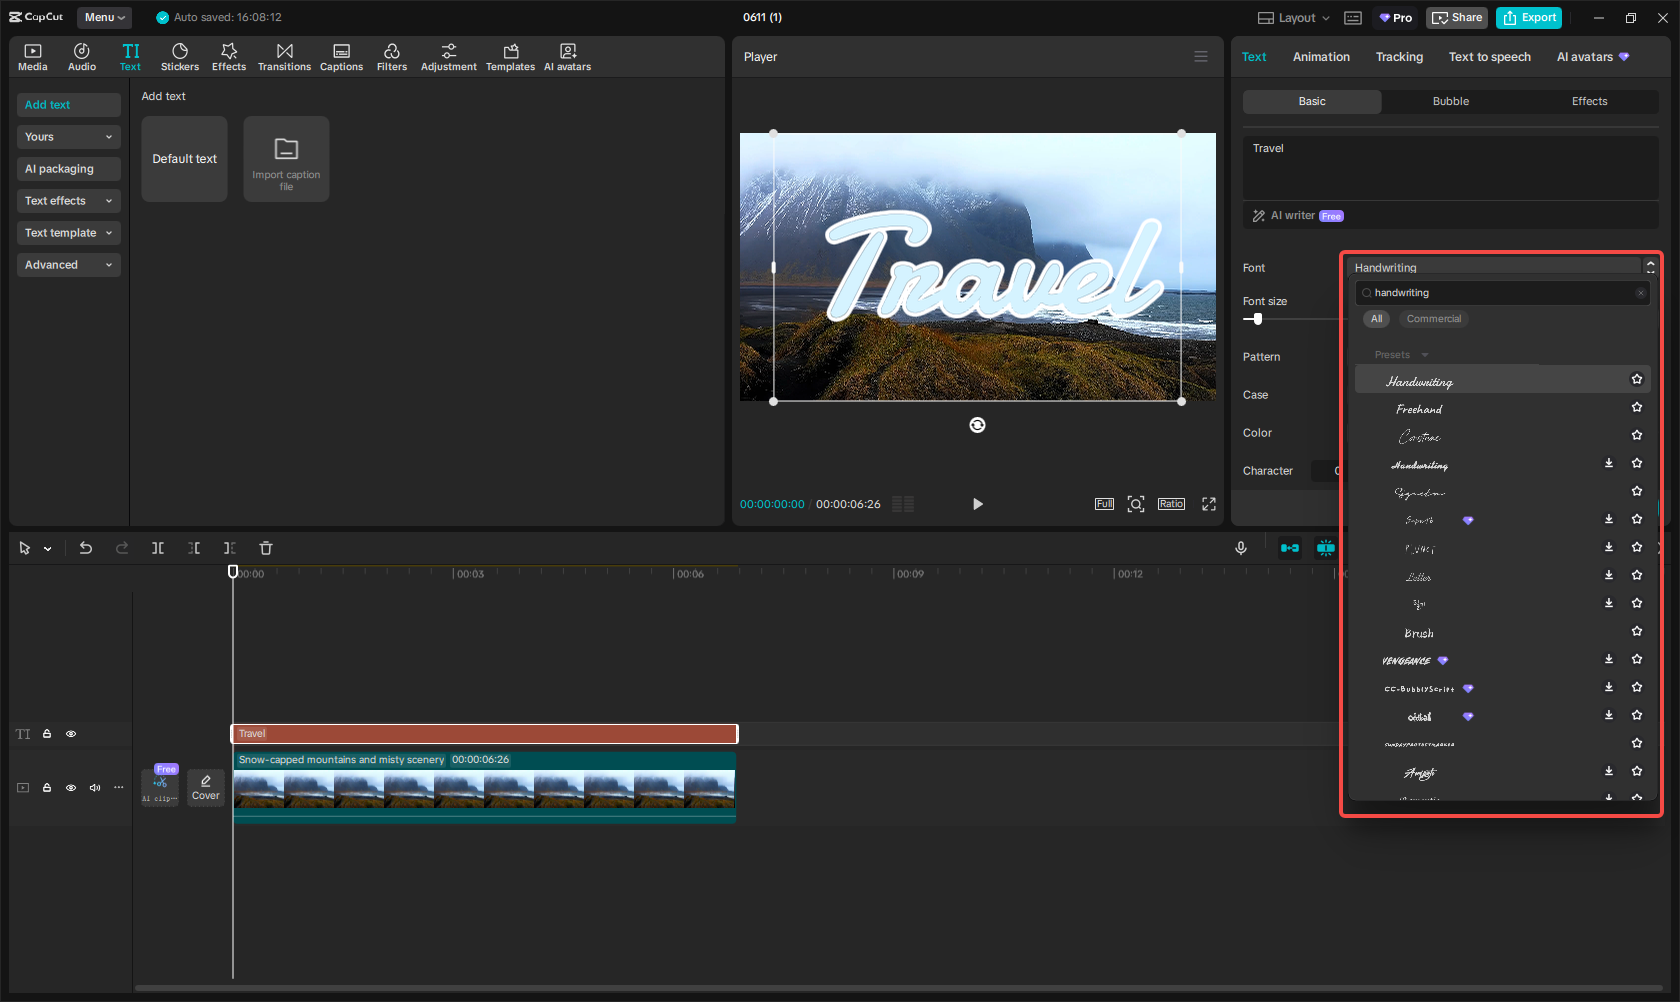The width and height of the screenshot is (1680, 1002).
Task: Clear the handwriting font search field
Action: coord(1640,292)
